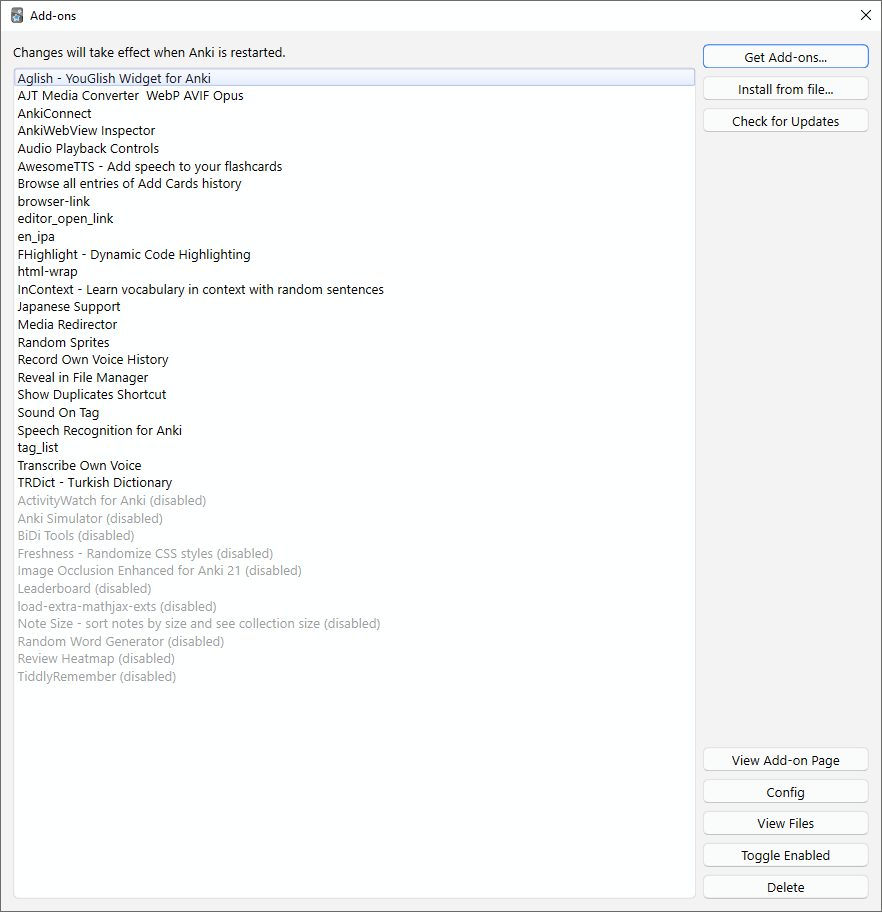Click the Delete button
882x912 pixels.
pyautogui.click(x=785, y=888)
